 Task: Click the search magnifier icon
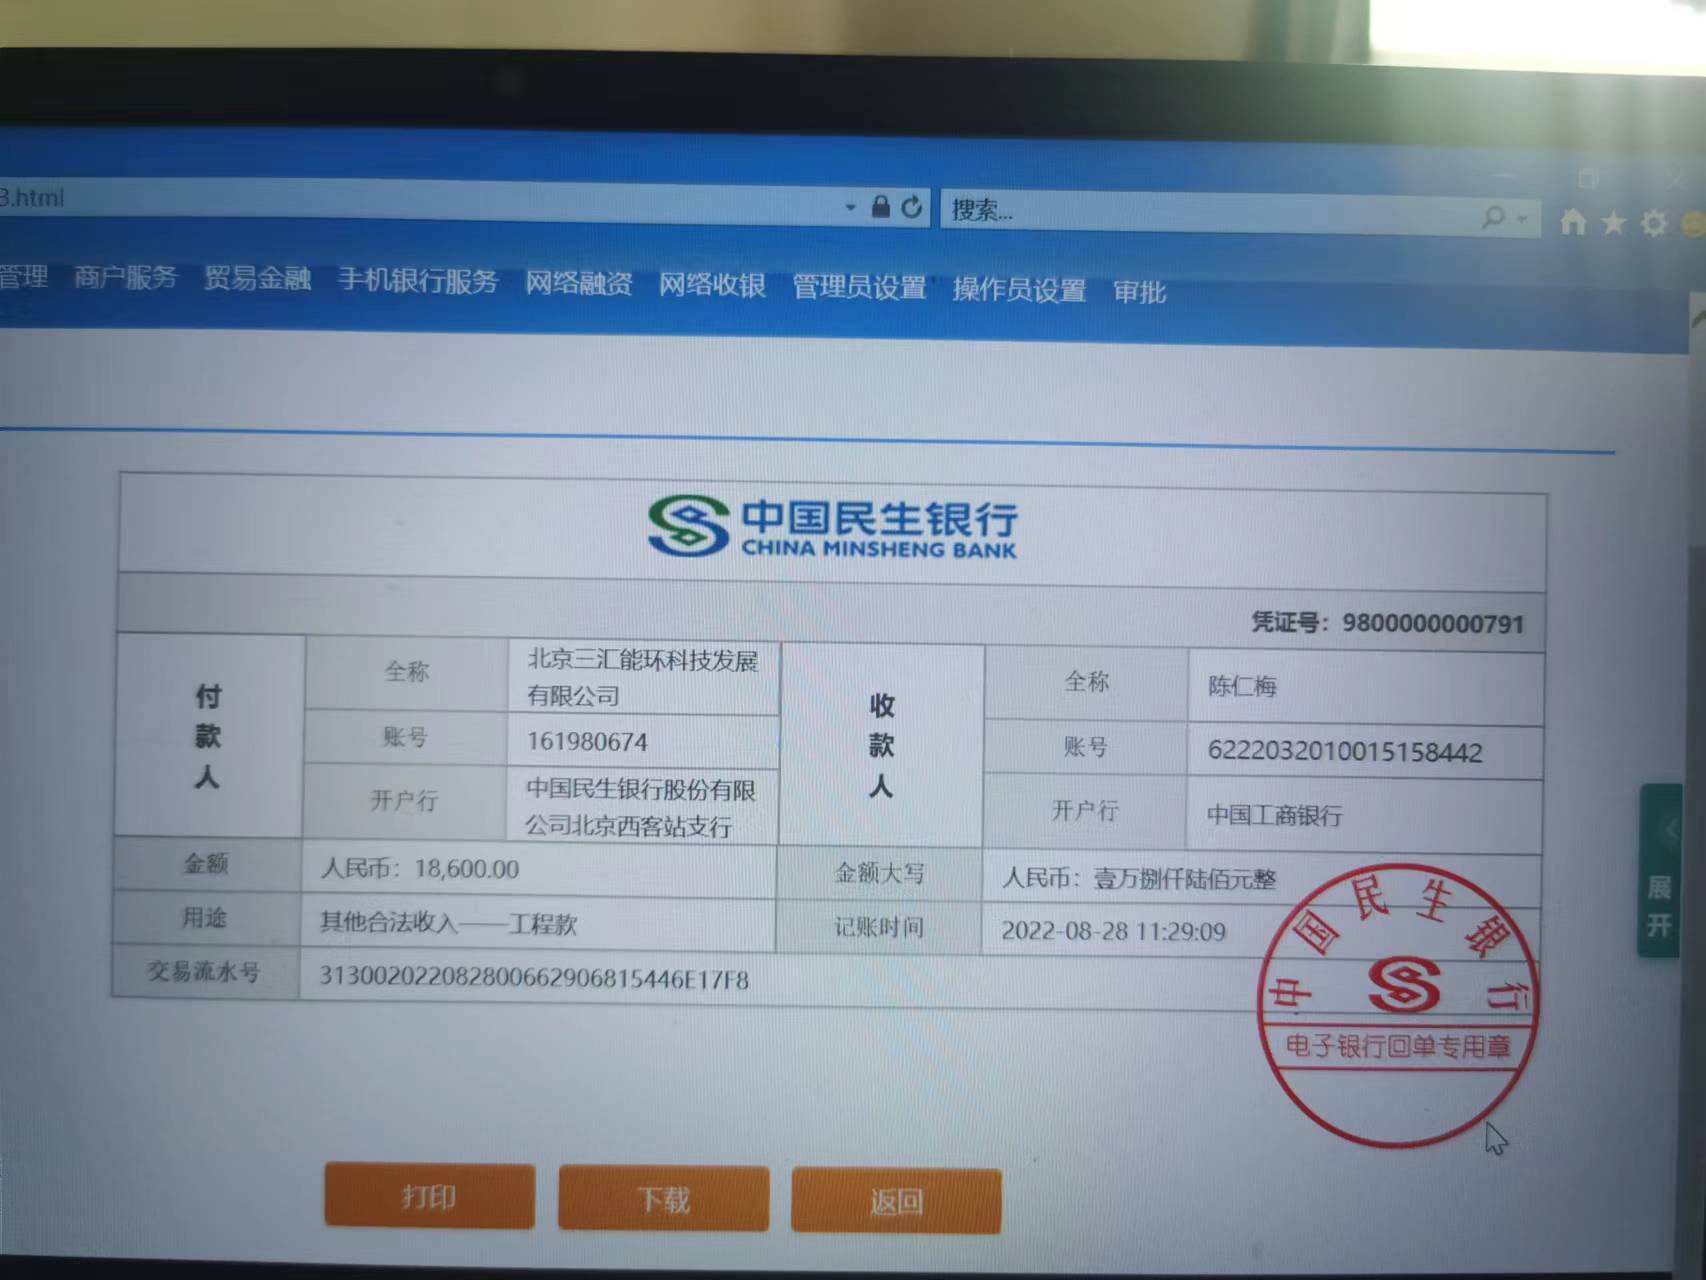[x=1493, y=216]
